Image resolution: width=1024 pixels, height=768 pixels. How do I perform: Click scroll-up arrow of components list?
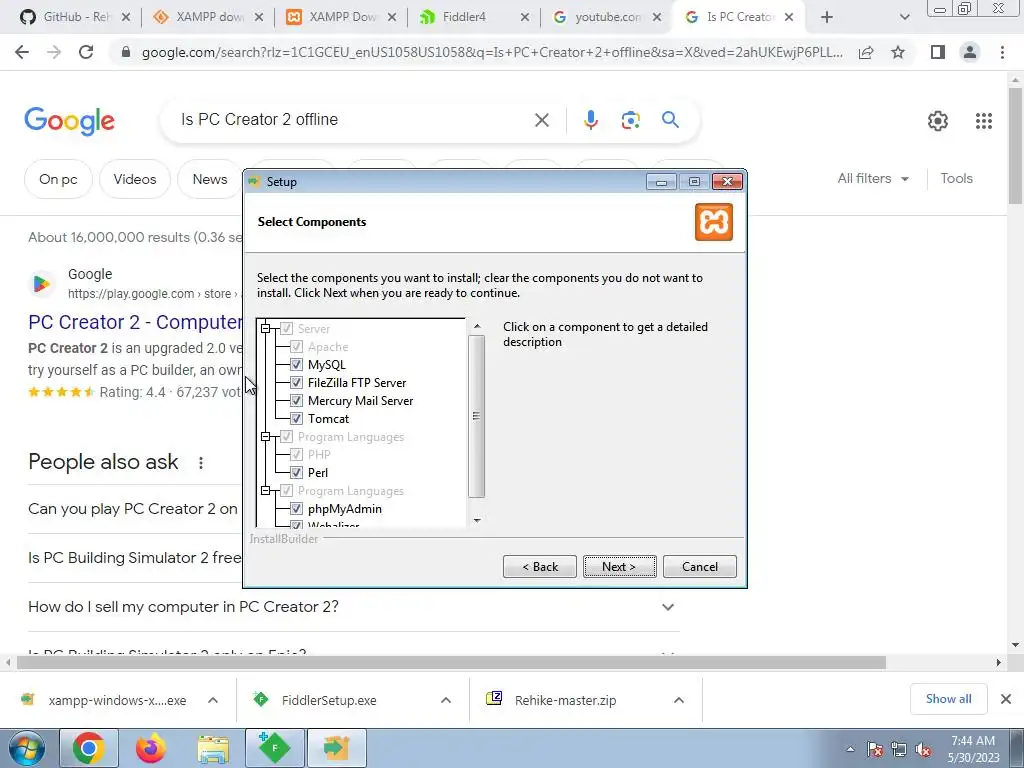point(477,326)
